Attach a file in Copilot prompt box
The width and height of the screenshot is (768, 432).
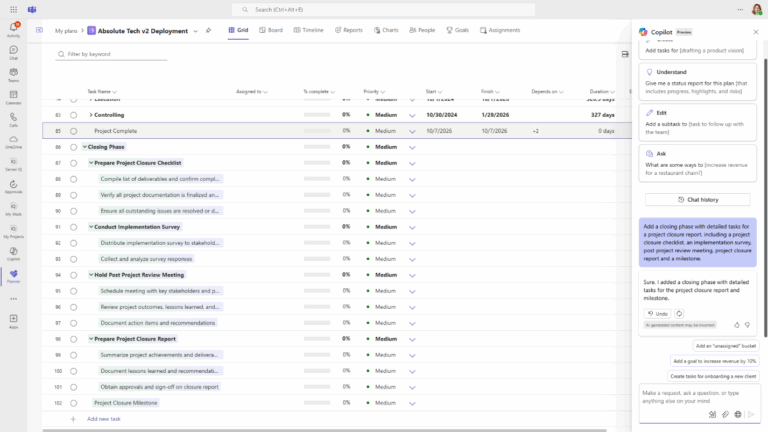point(725,414)
